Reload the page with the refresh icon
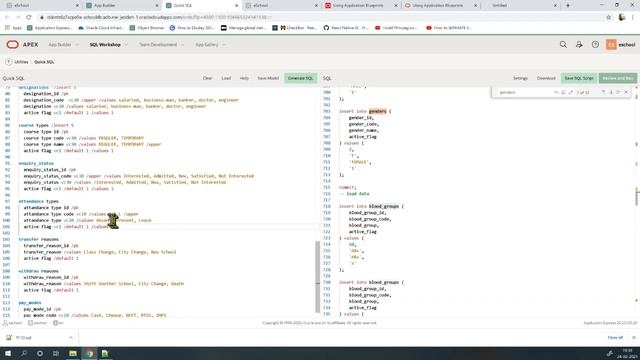Image resolution: width=640 pixels, height=360 pixels. click(x=29, y=17)
